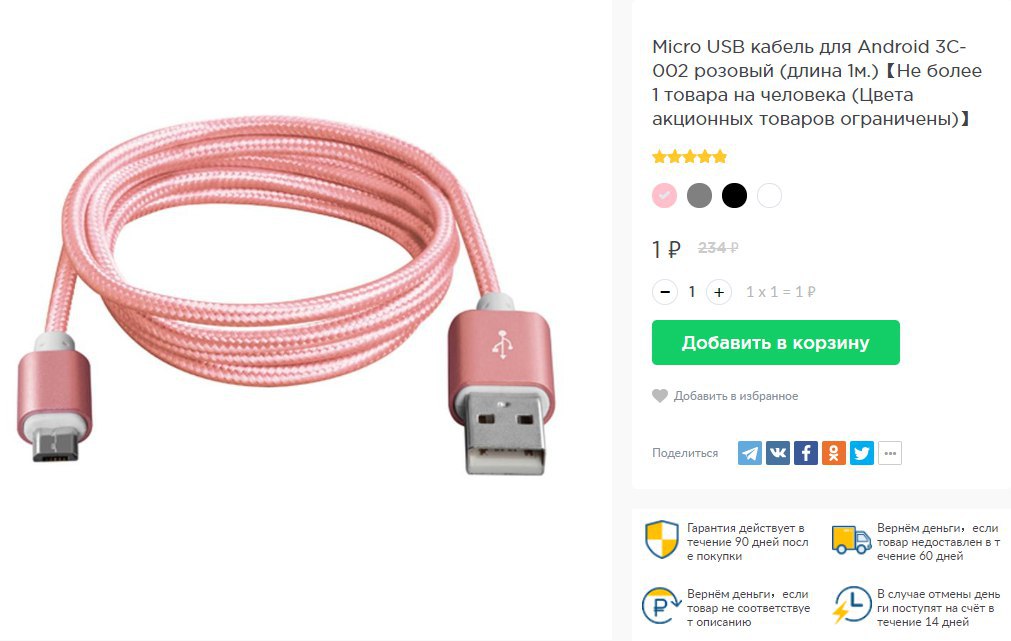Viewport: 1011px width, 641px height.
Task: Click Добавить в избранное link
Action: 736,396
